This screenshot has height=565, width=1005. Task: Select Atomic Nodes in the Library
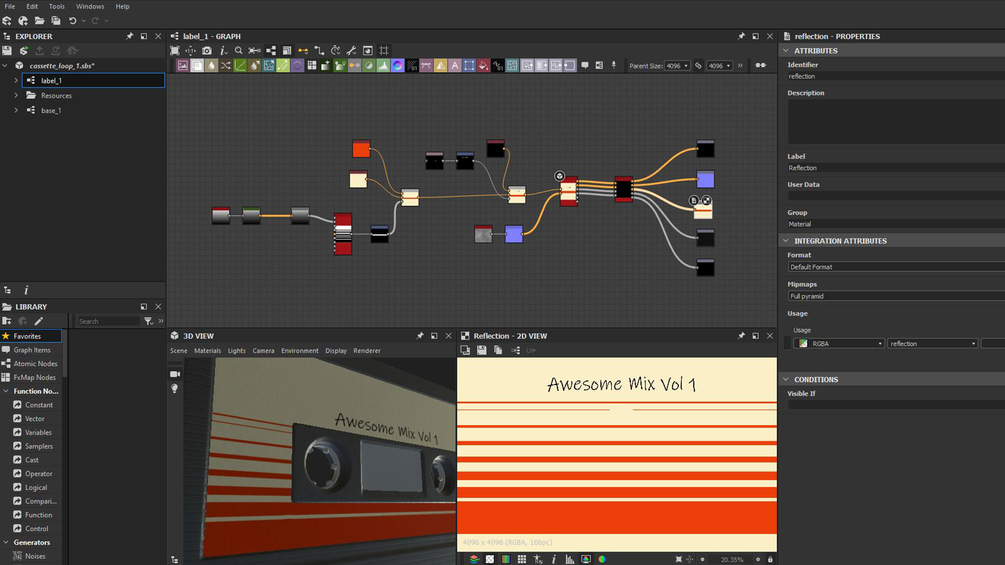[31, 364]
